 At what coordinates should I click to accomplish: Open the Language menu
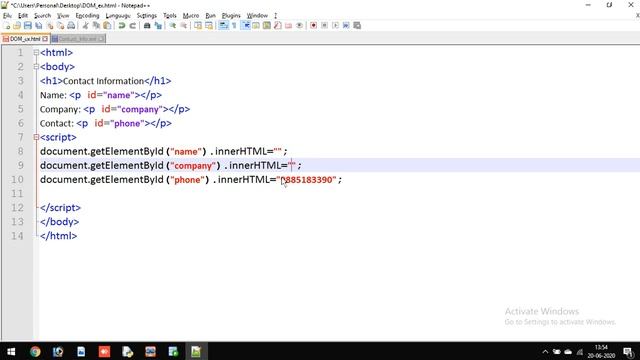tap(118, 16)
